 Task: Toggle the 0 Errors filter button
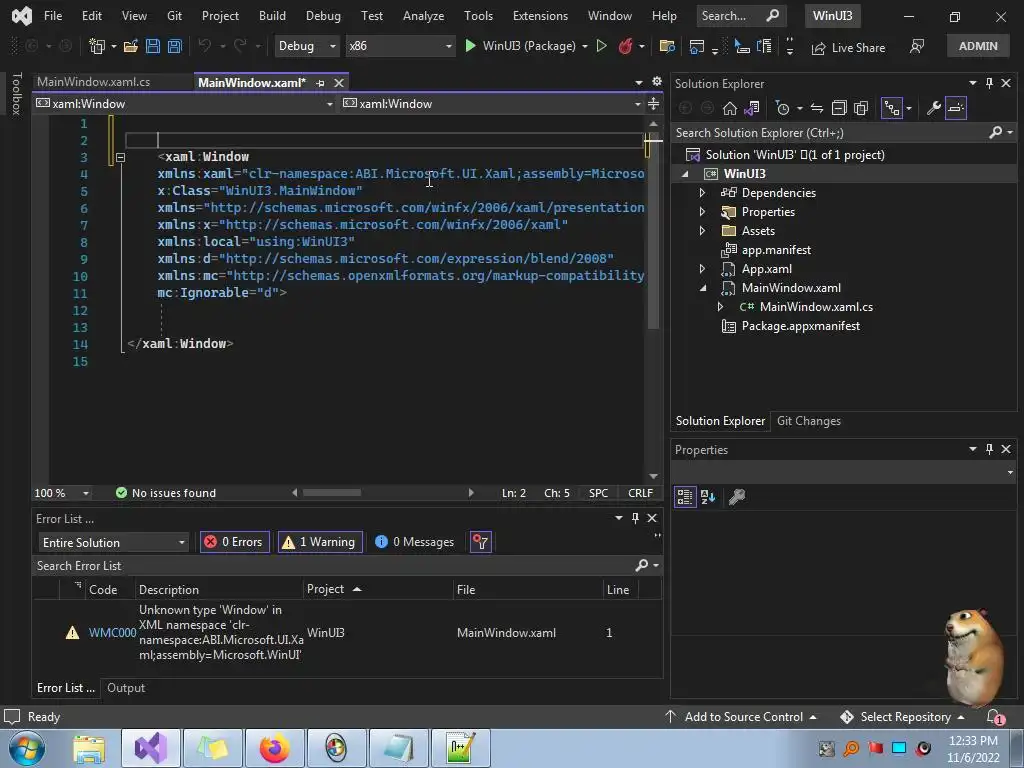234,542
